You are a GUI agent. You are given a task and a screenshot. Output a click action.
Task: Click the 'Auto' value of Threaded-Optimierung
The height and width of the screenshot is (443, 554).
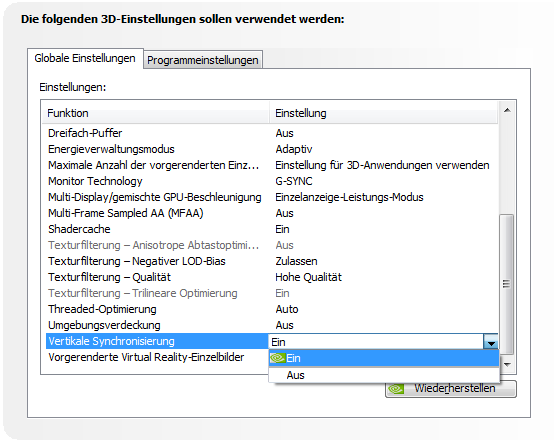[x=287, y=309]
